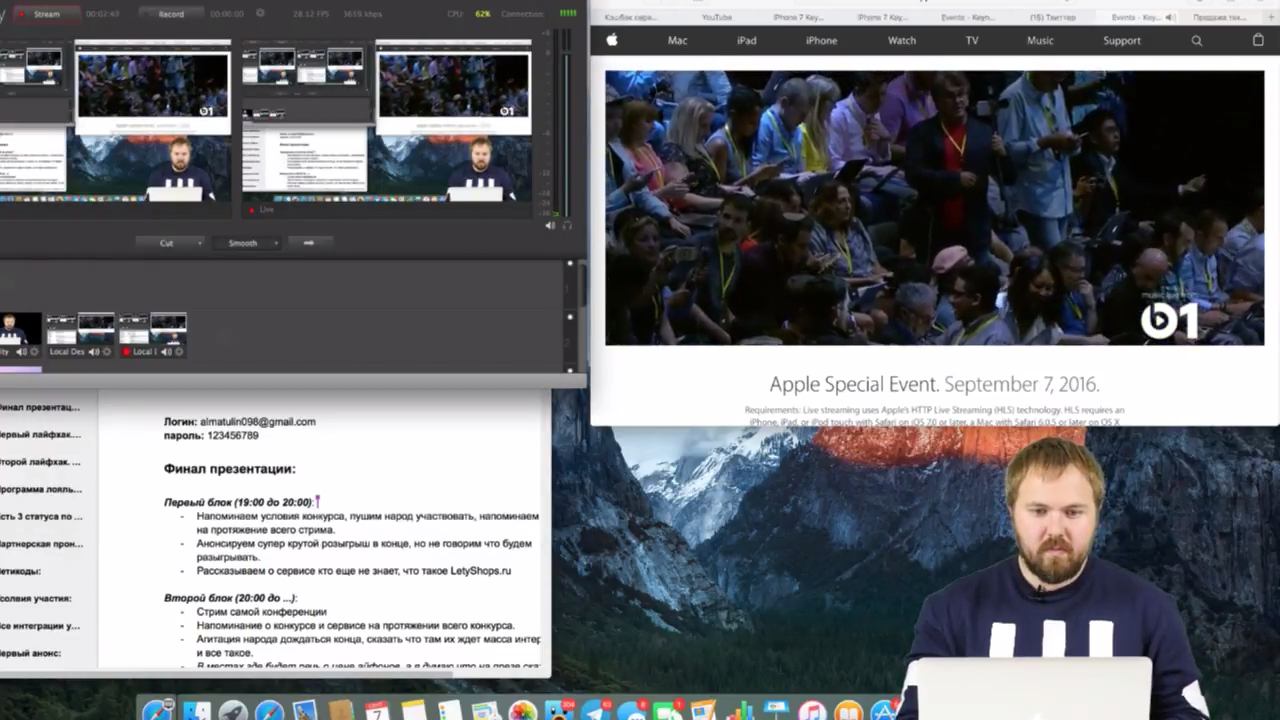Open settings gear of Local Des shot

[x=107, y=352]
